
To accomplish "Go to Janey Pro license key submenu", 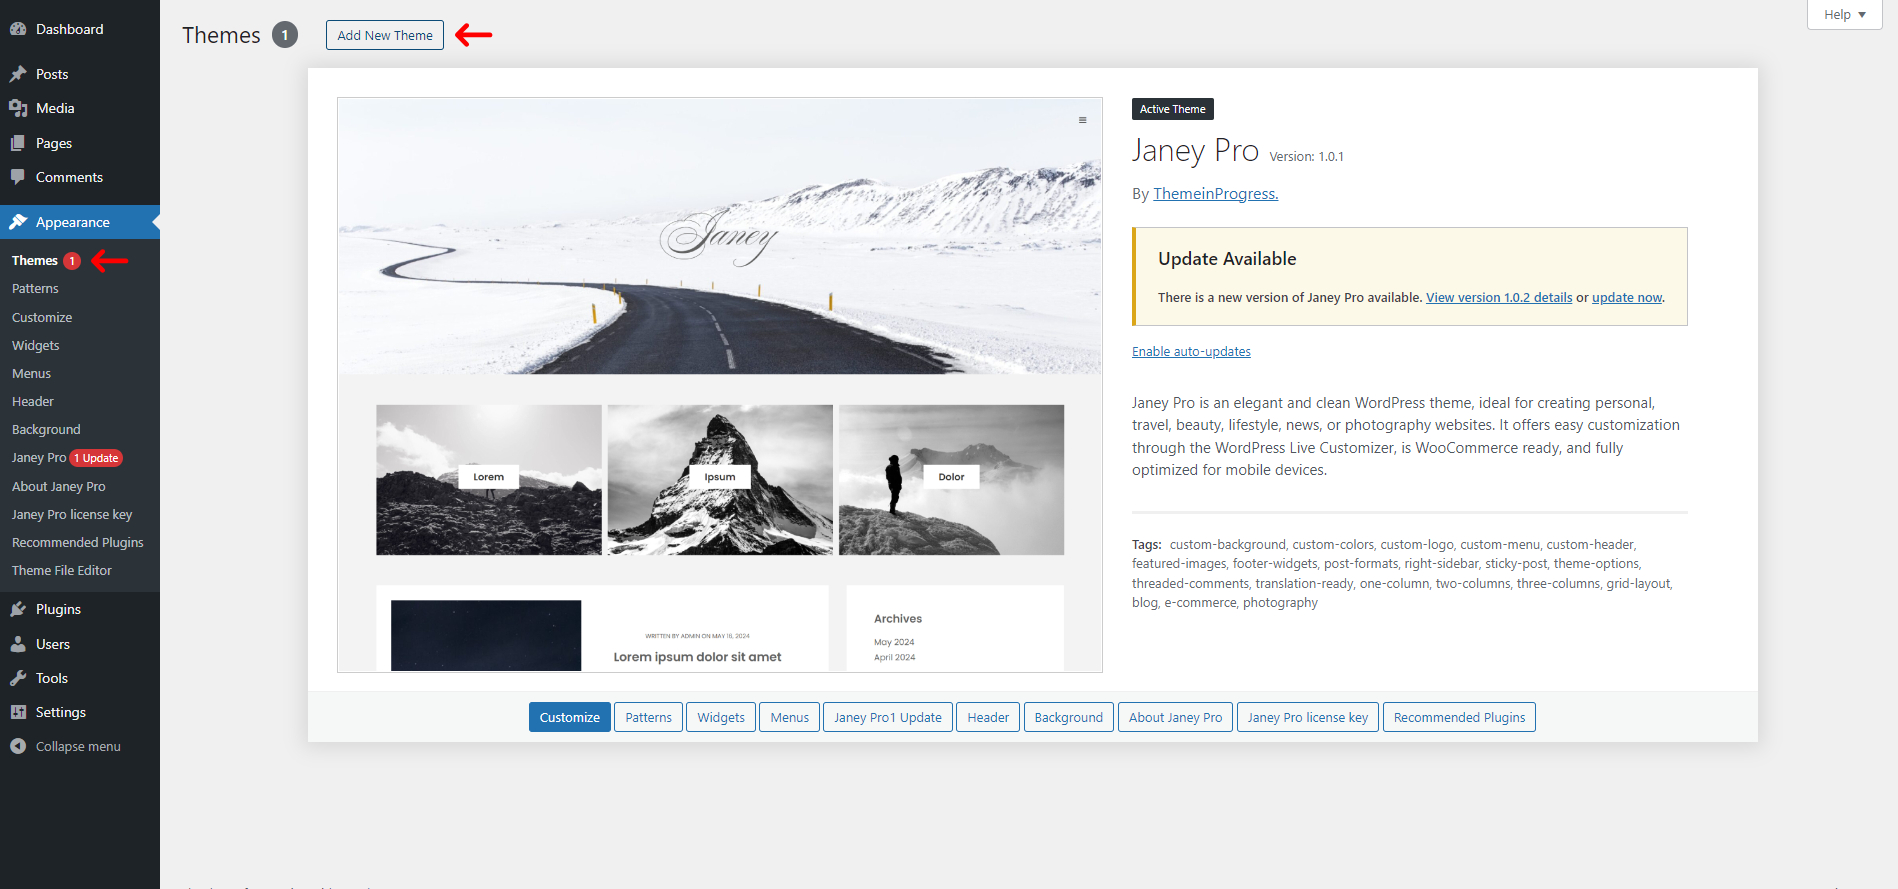I will point(72,514).
